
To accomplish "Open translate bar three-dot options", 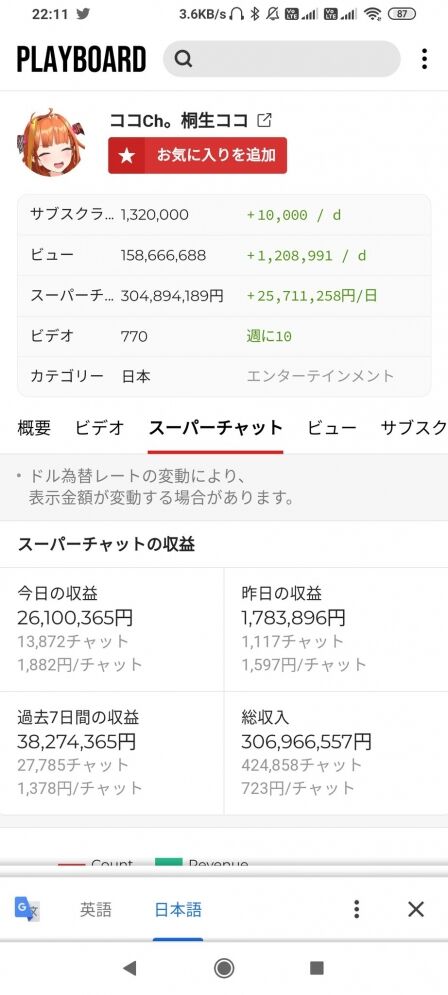I will (357, 909).
